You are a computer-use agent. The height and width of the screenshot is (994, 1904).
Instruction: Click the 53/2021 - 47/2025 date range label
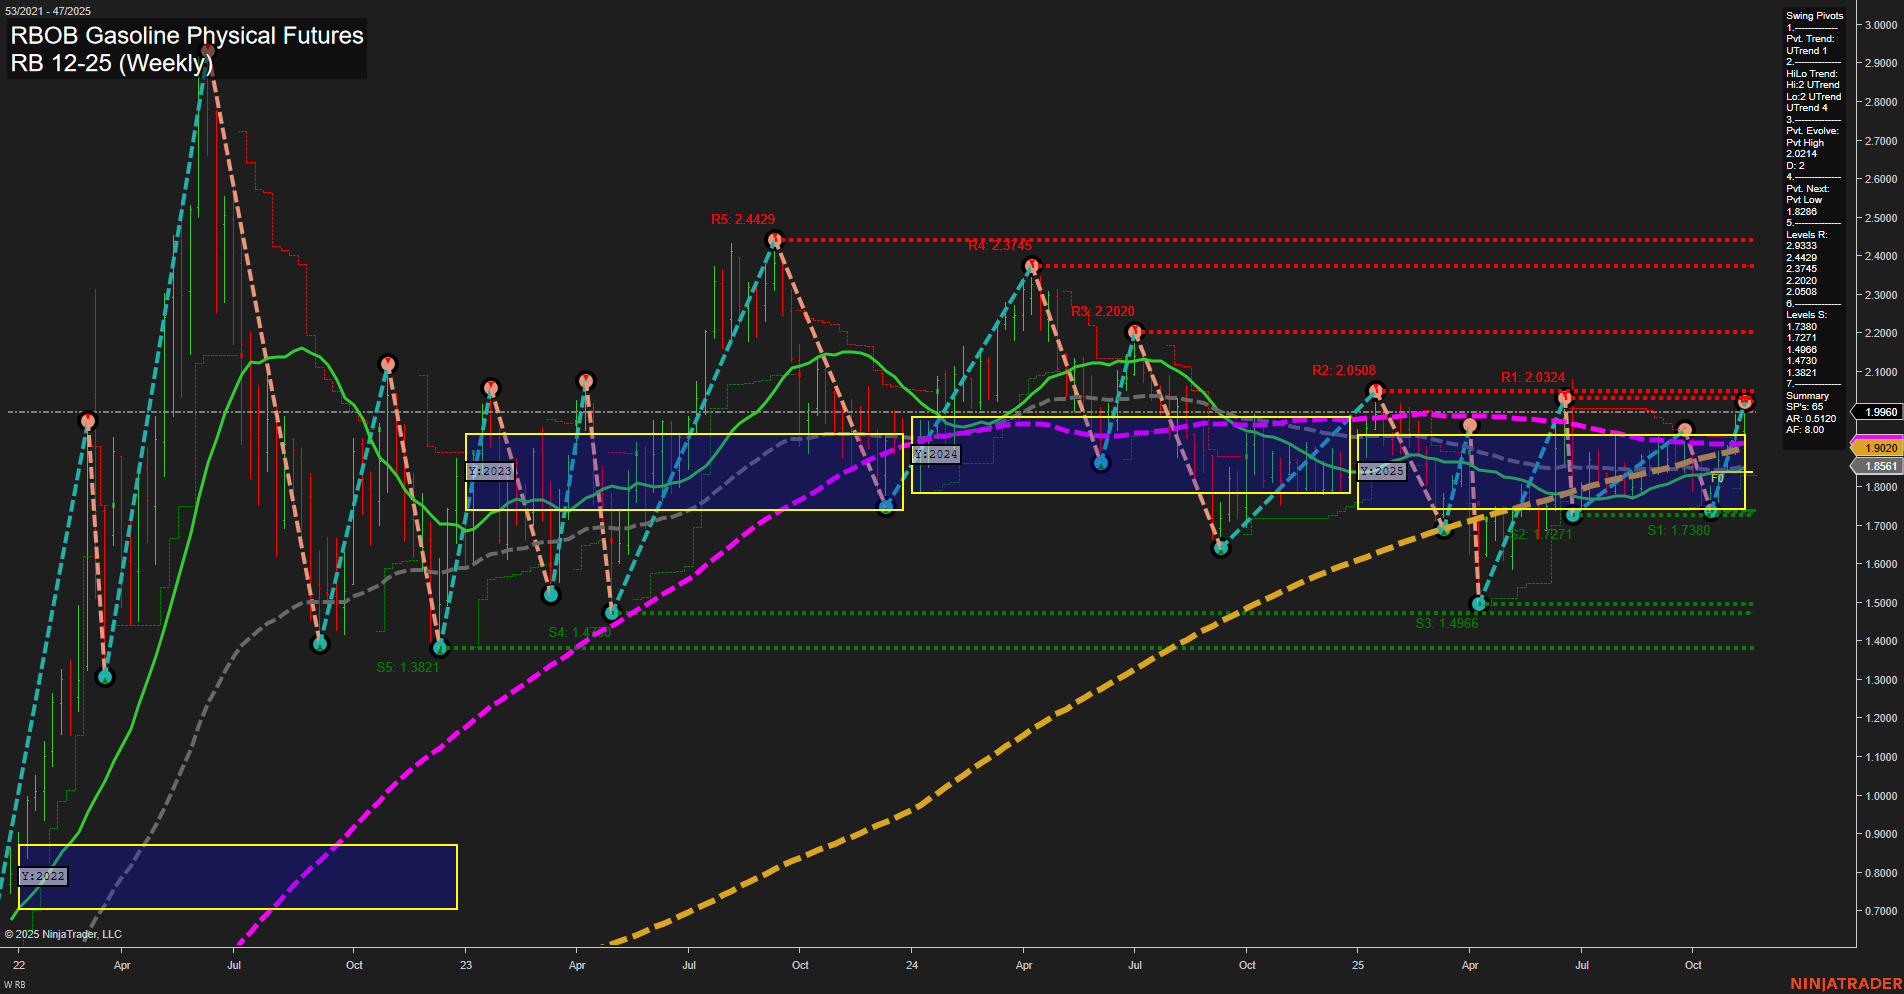tap(47, 10)
